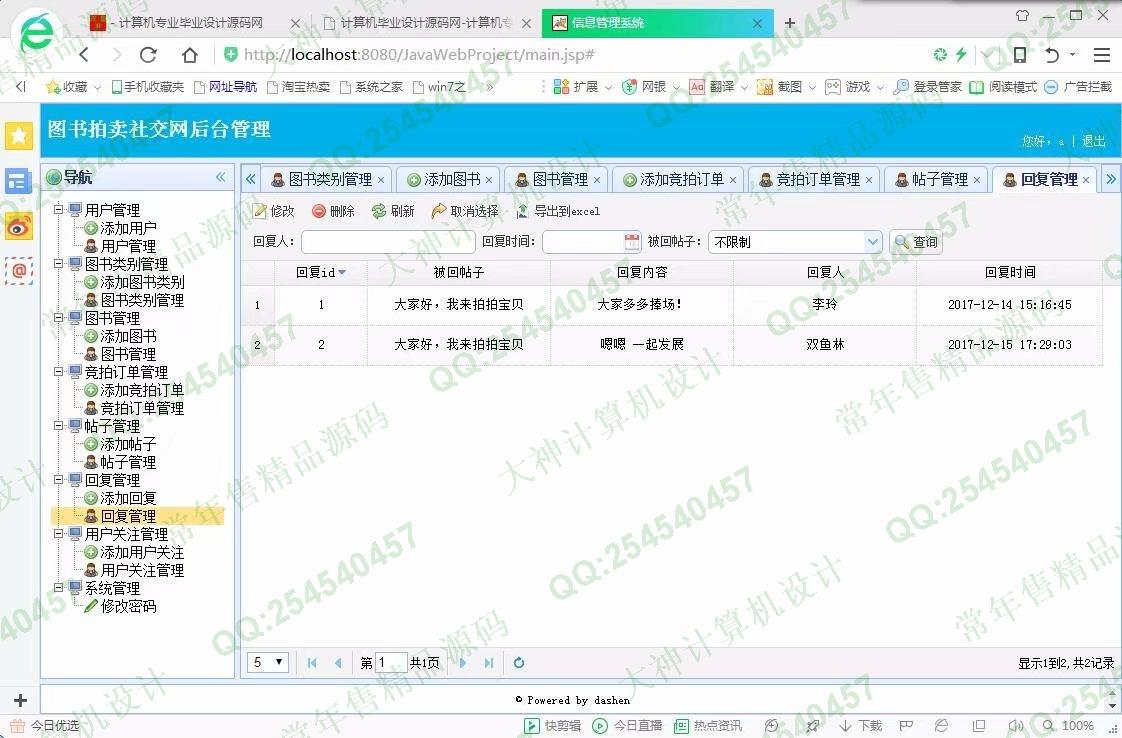Click the browser home icon
The height and width of the screenshot is (738, 1122).
point(190,54)
